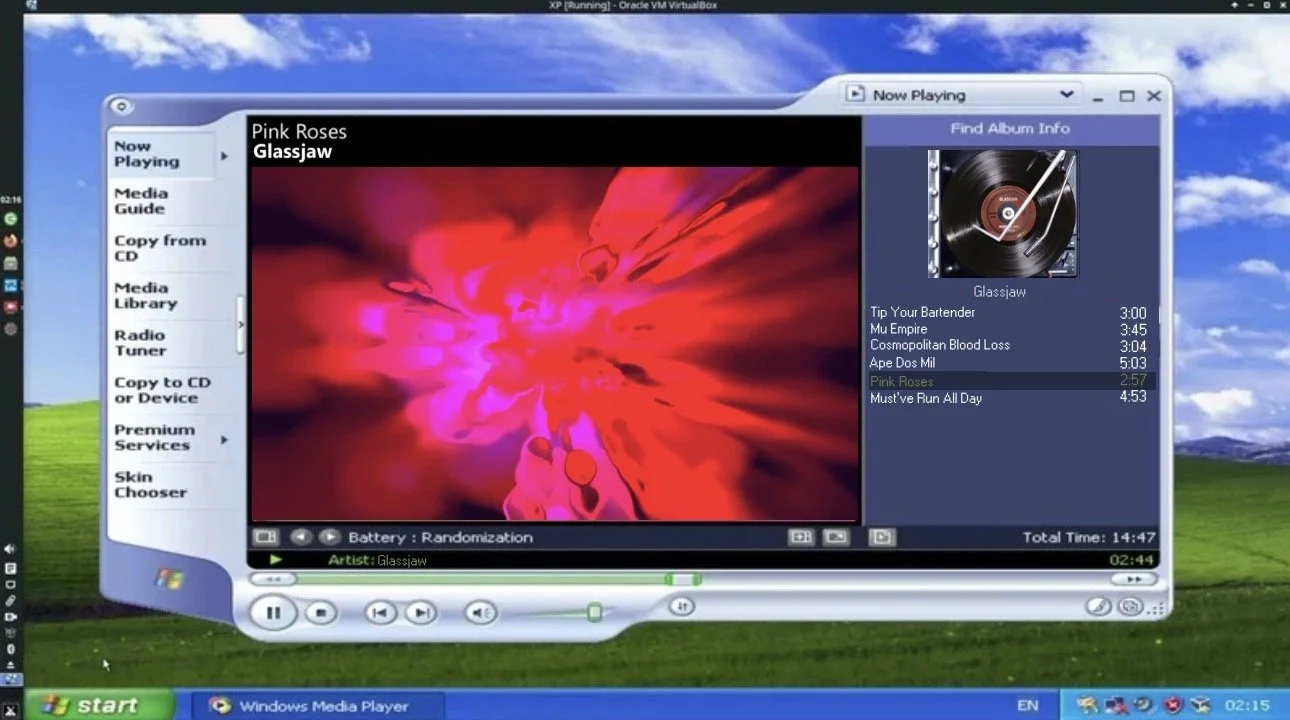The image size is (1290, 720).
Task: Collapse the taskbar panel handle
Action: coord(240,325)
